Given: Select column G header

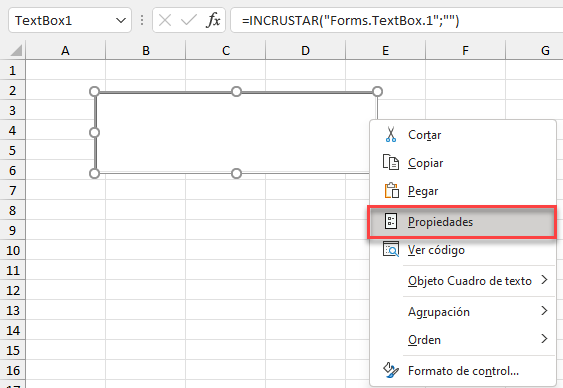Looking at the screenshot, I should (535, 50).
